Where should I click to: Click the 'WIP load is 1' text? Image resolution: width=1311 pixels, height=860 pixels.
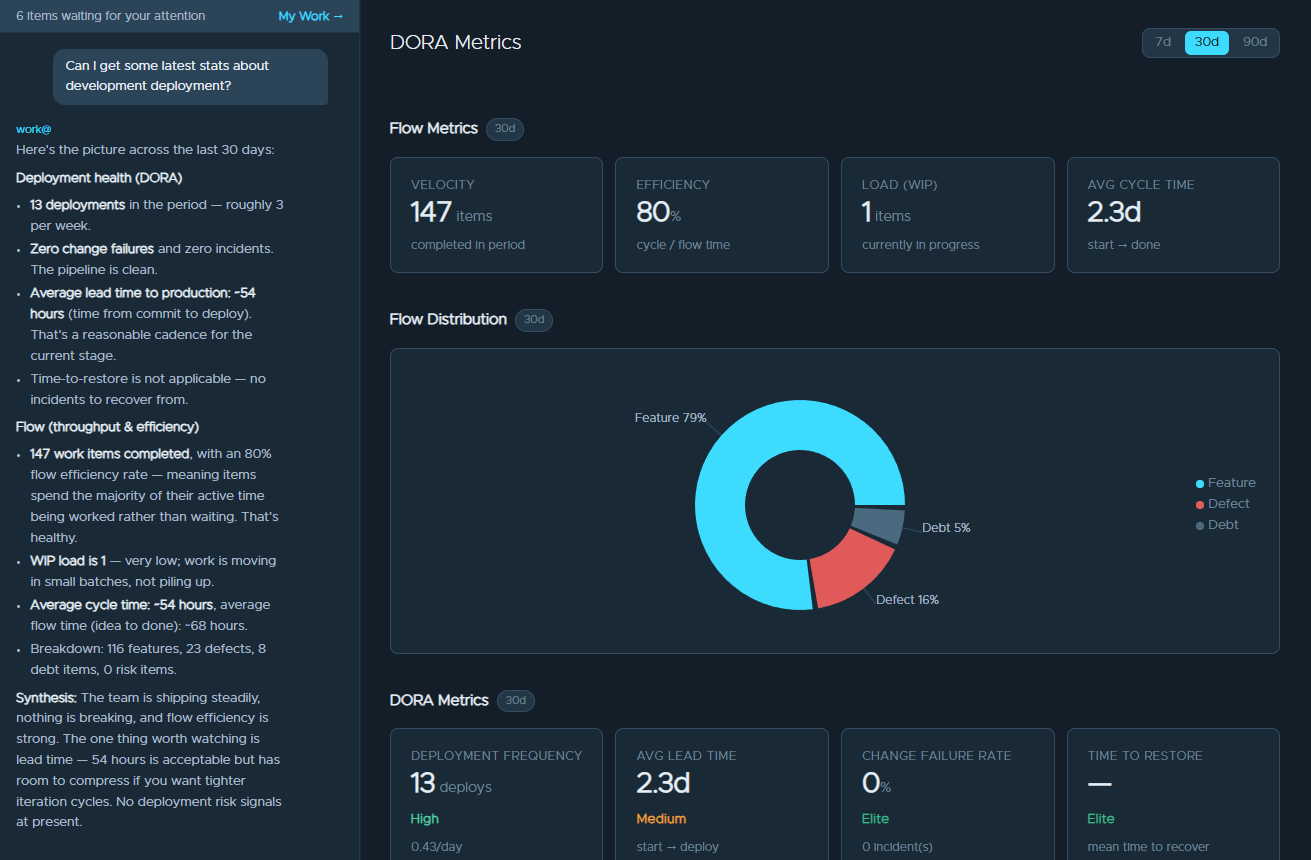point(68,560)
